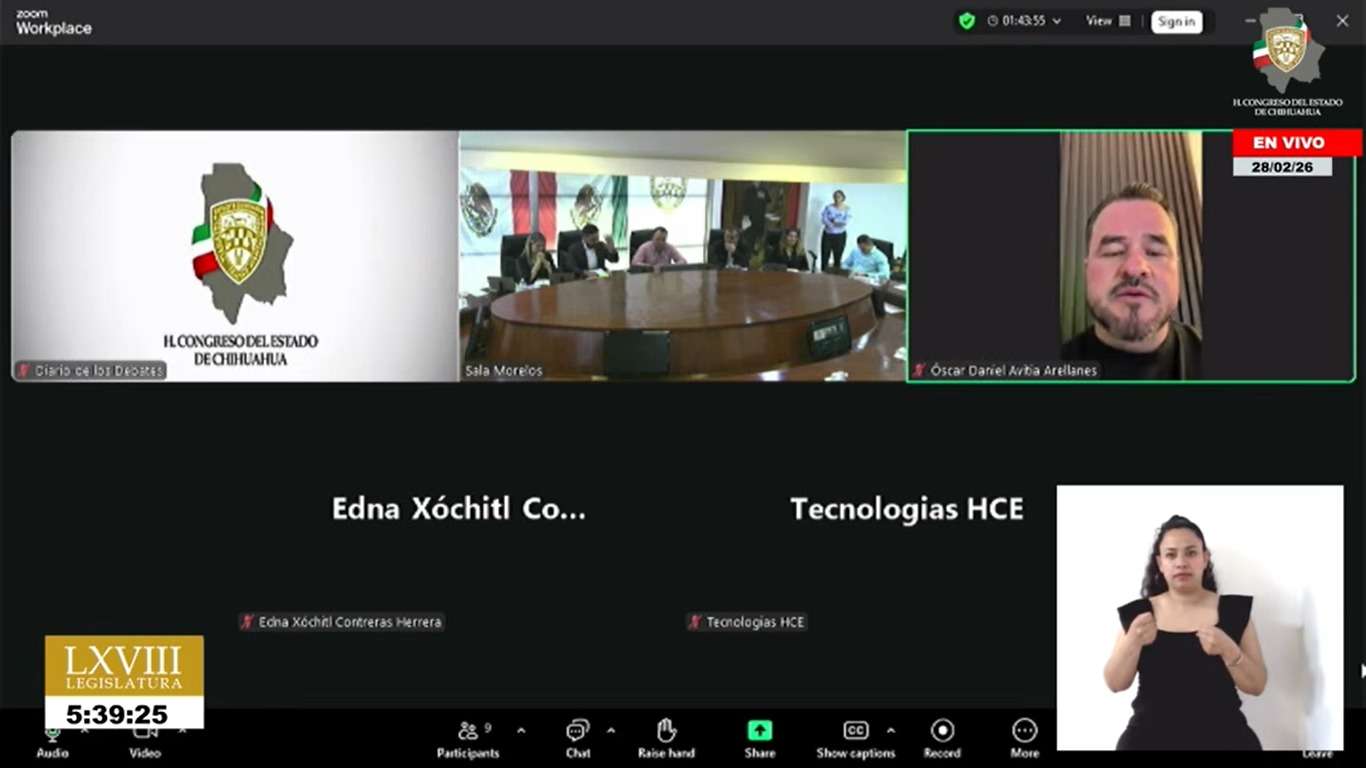Toggle the Audio microphone button
This screenshot has height=768, width=1366.
52,738
